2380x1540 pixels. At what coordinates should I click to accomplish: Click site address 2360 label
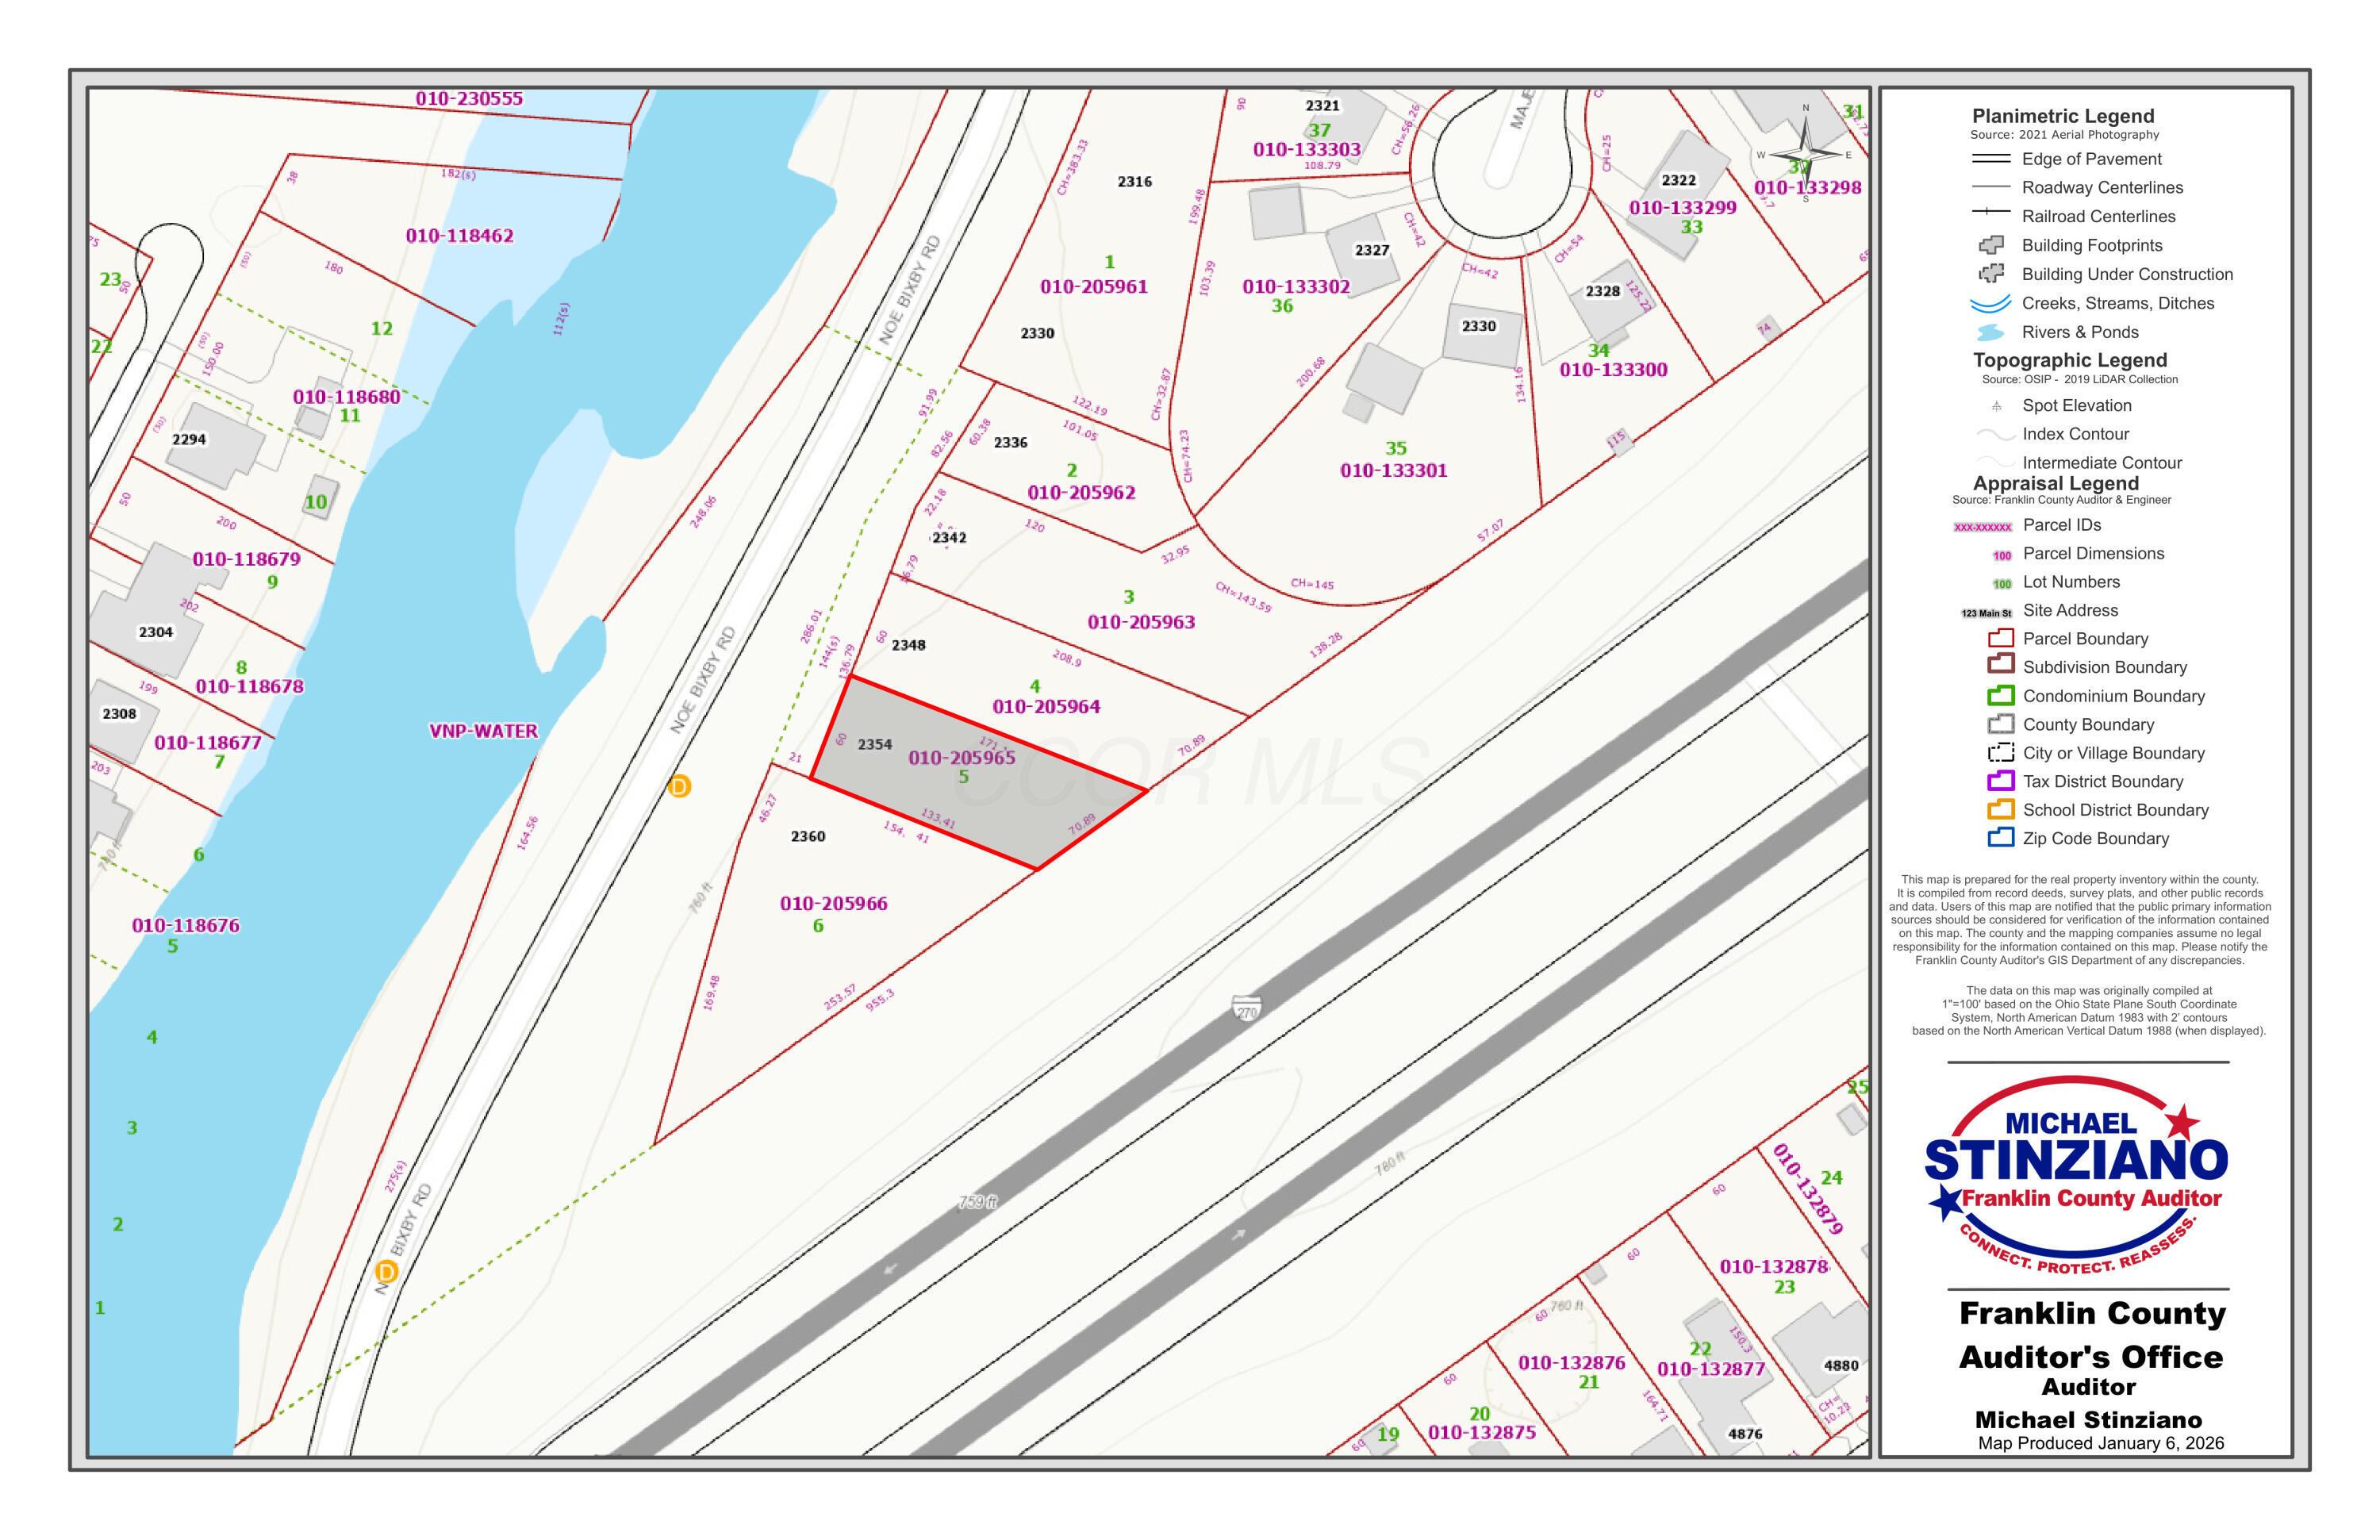click(x=808, y=836)
